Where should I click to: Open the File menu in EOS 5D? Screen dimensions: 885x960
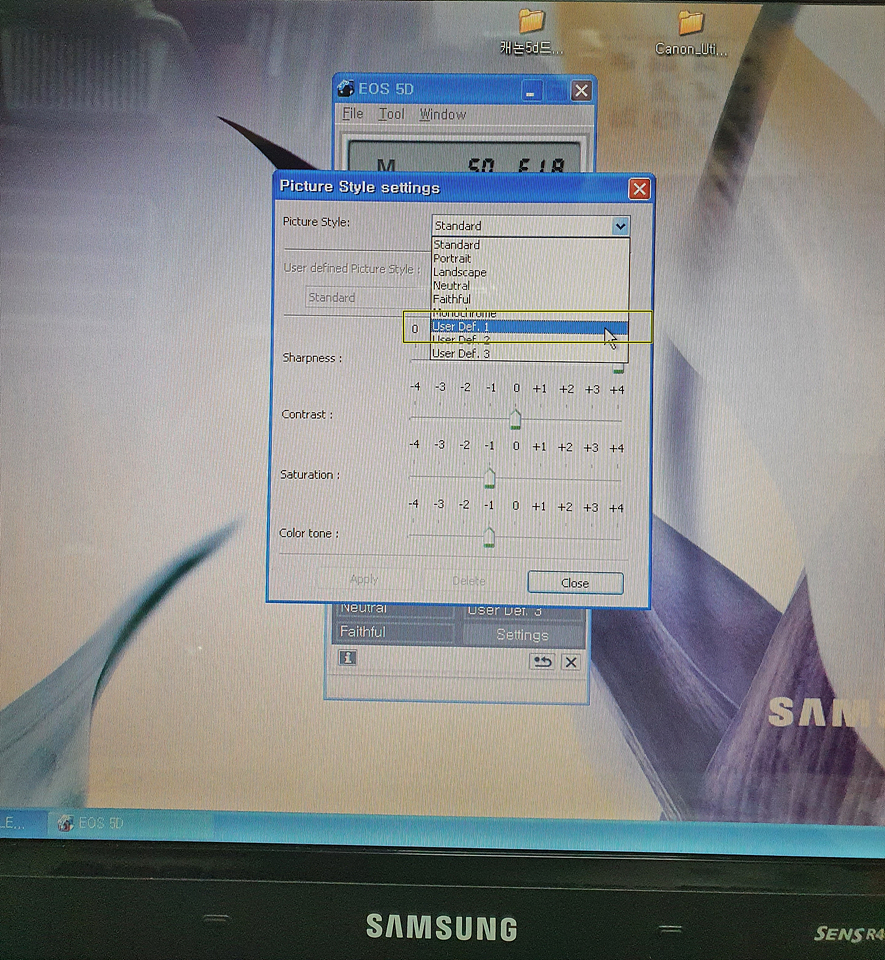(x=353, y=114)
